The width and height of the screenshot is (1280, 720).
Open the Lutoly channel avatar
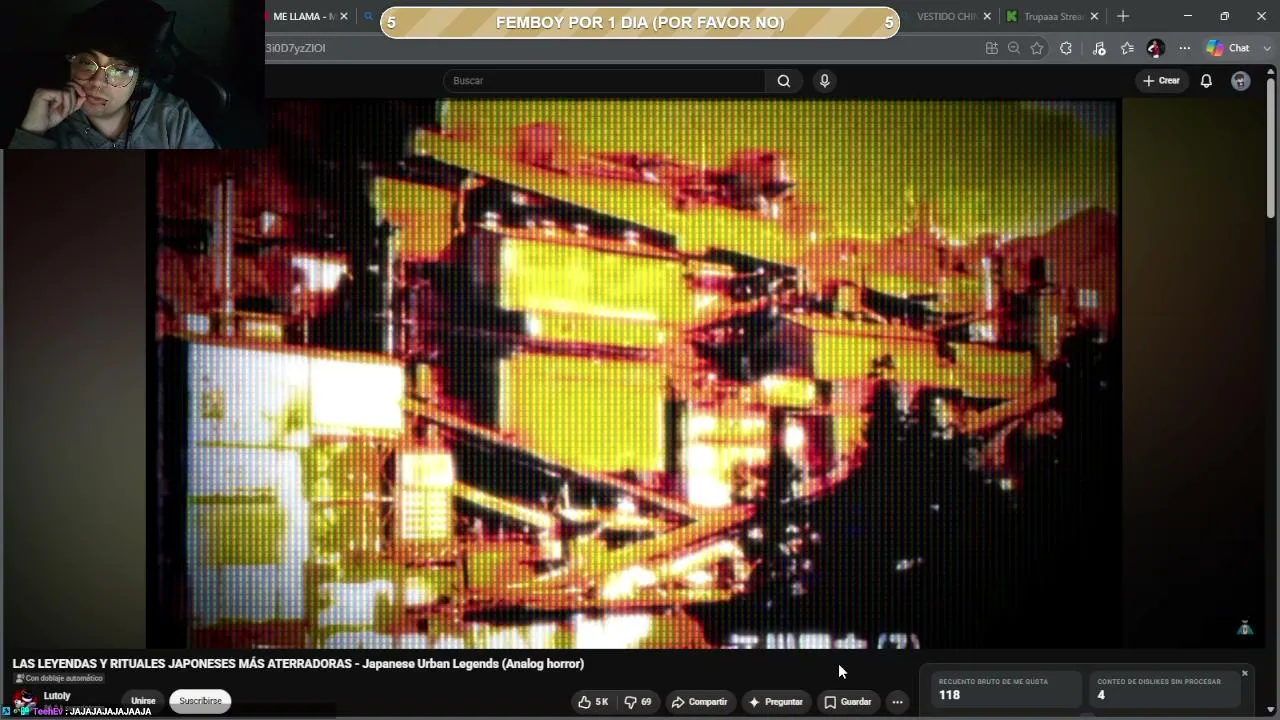tap(24, 700)
